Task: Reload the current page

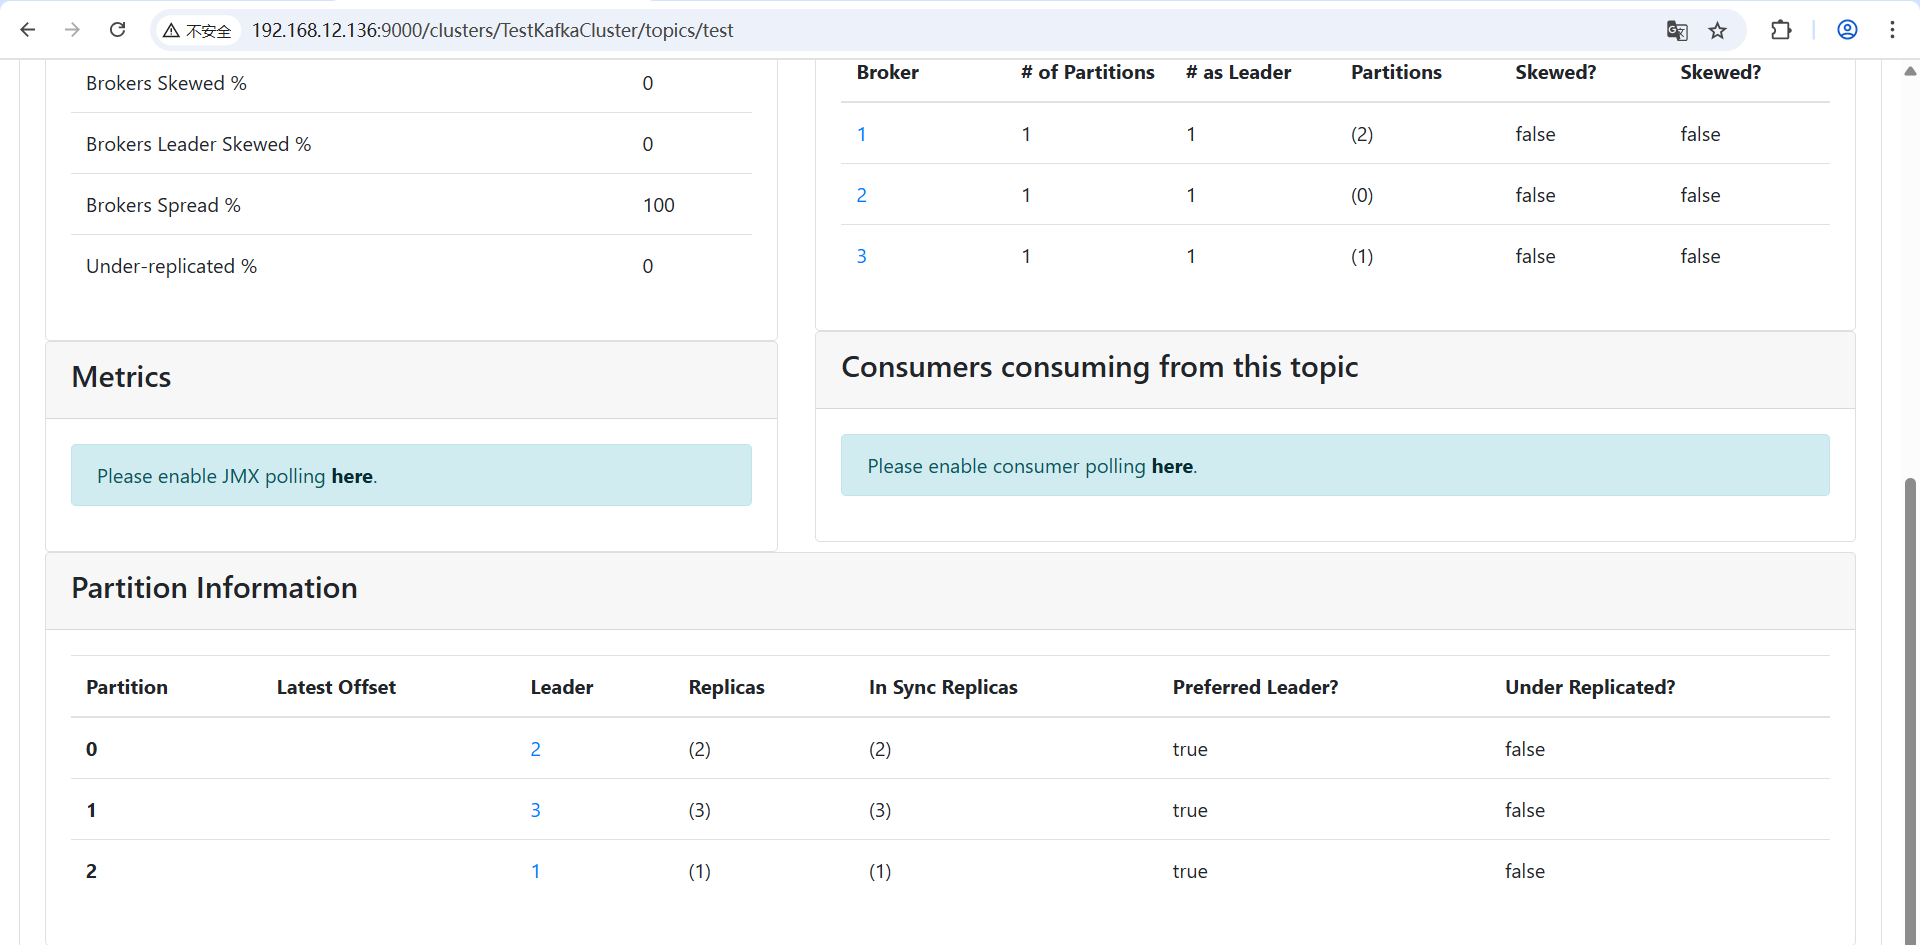Action: (117, 30)
